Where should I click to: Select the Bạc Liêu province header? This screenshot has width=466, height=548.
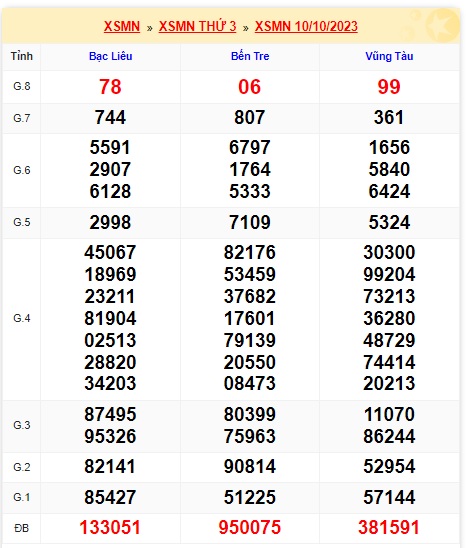pos(110,56)
